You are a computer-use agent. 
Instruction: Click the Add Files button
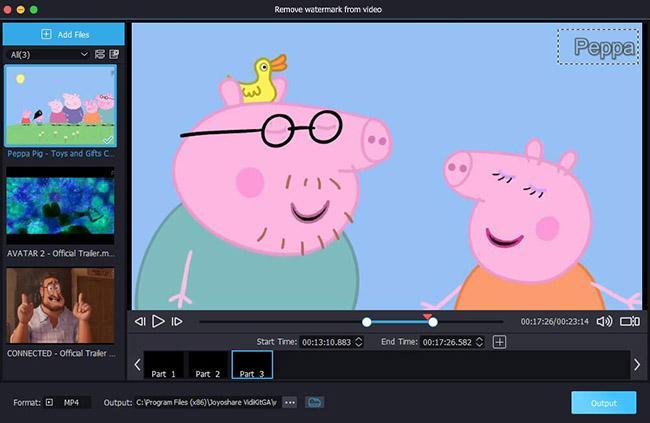63,34
